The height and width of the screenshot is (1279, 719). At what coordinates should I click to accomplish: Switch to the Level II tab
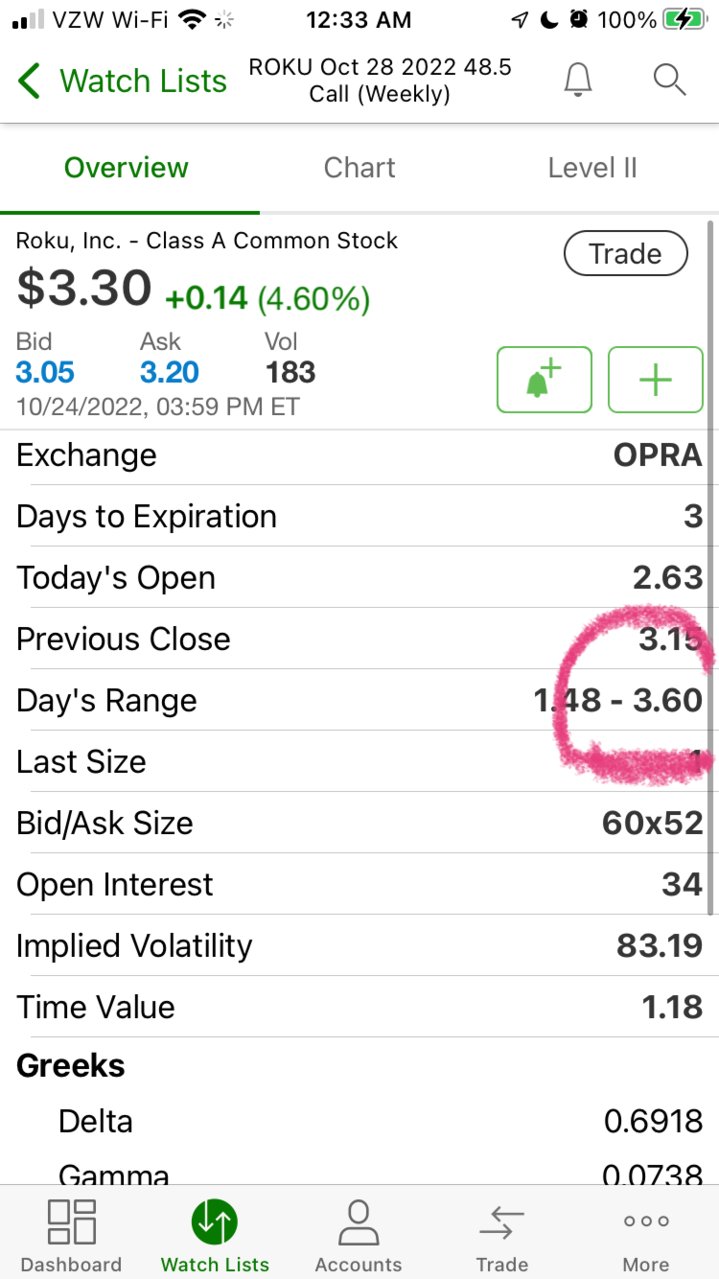[x=592, y=168]
